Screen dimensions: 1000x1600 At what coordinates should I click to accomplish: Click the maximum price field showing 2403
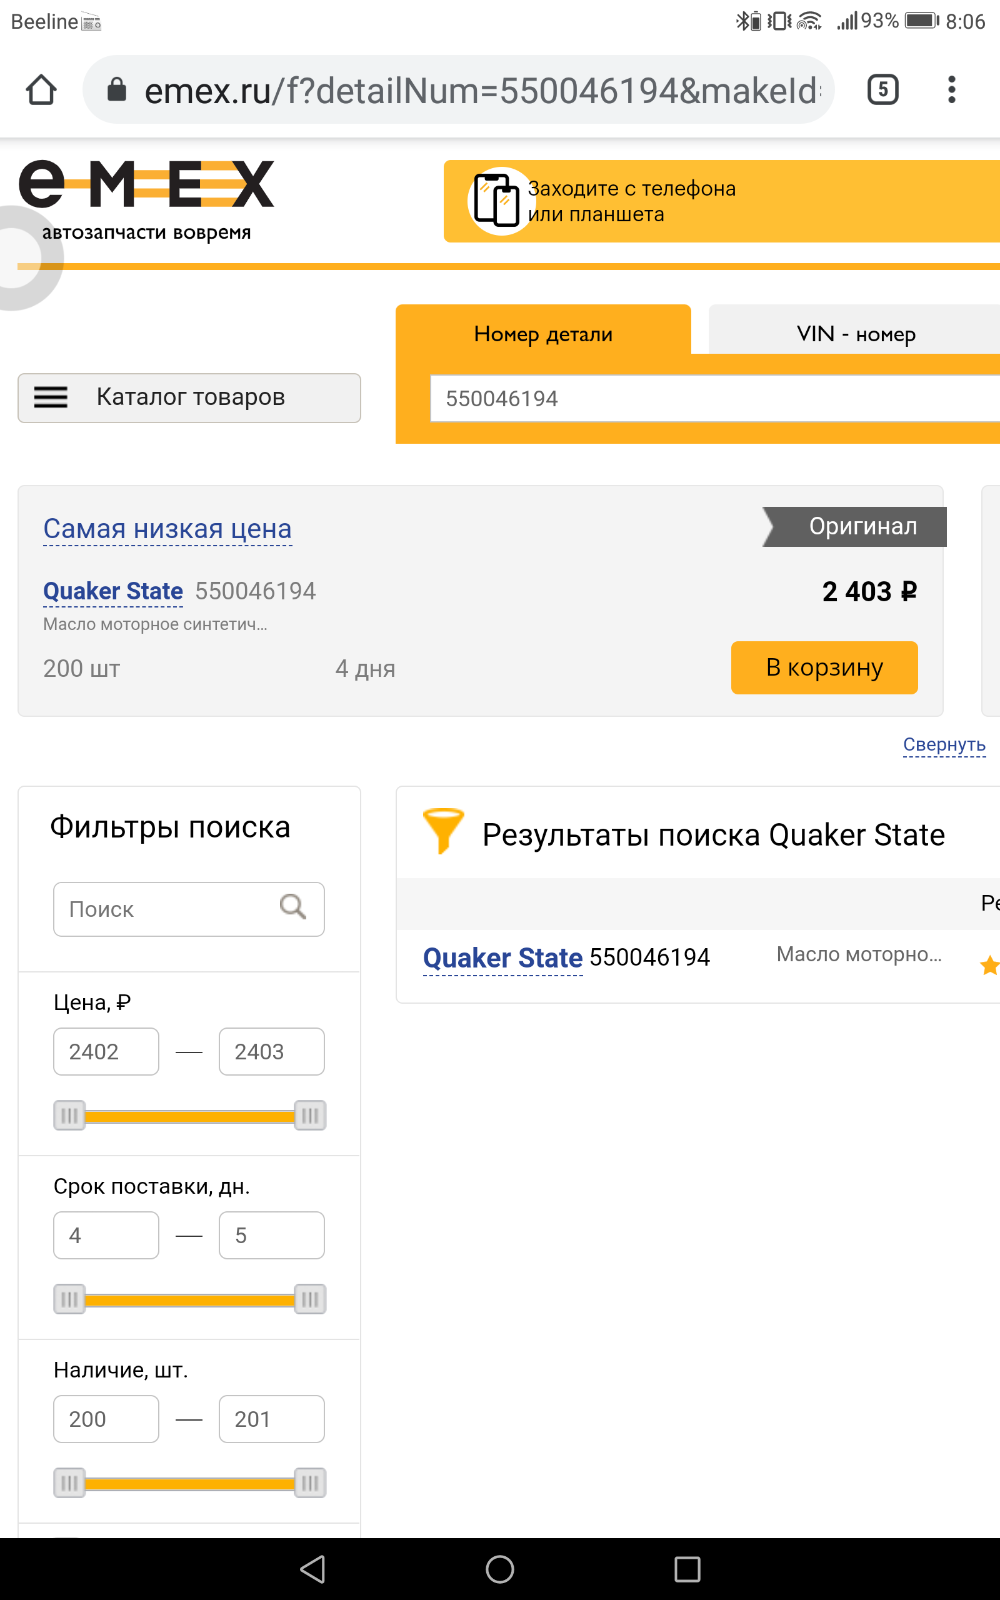[272, 1052]
